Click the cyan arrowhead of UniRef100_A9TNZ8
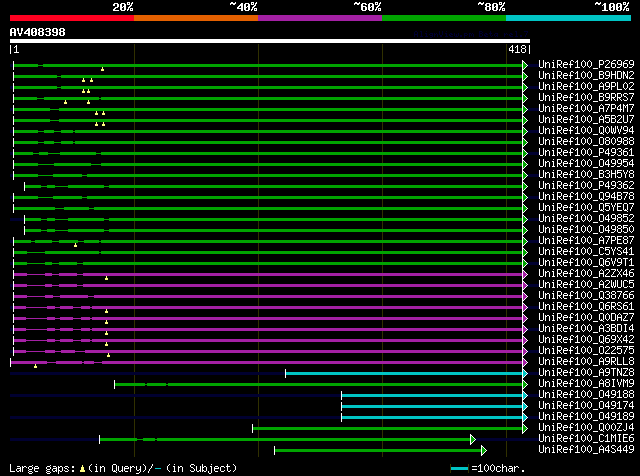 [x=525, y=374]
